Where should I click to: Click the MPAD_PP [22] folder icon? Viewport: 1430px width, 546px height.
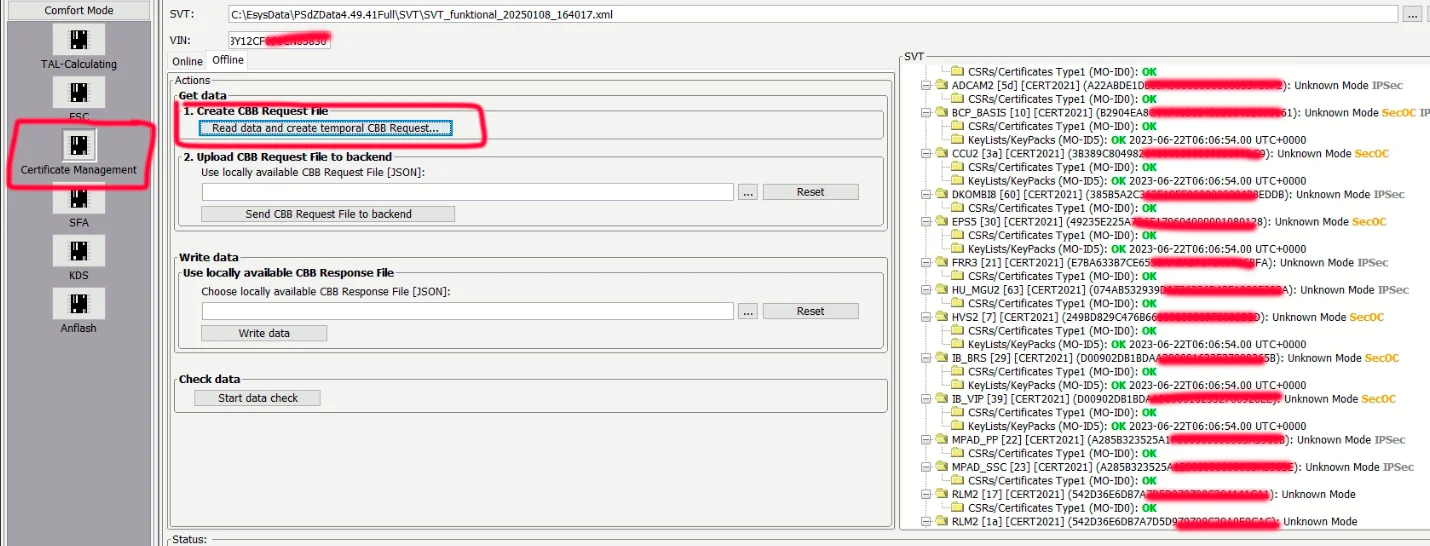pos(941,440)
